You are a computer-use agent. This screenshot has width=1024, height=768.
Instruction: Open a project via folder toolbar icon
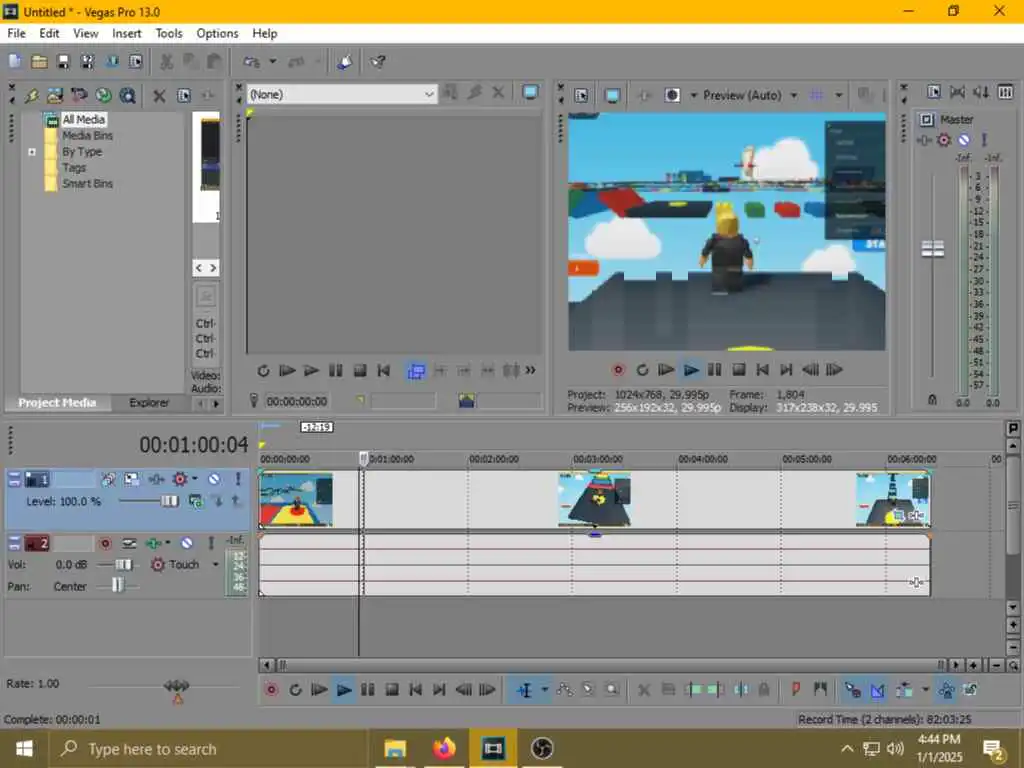click(x=39, y=61)
